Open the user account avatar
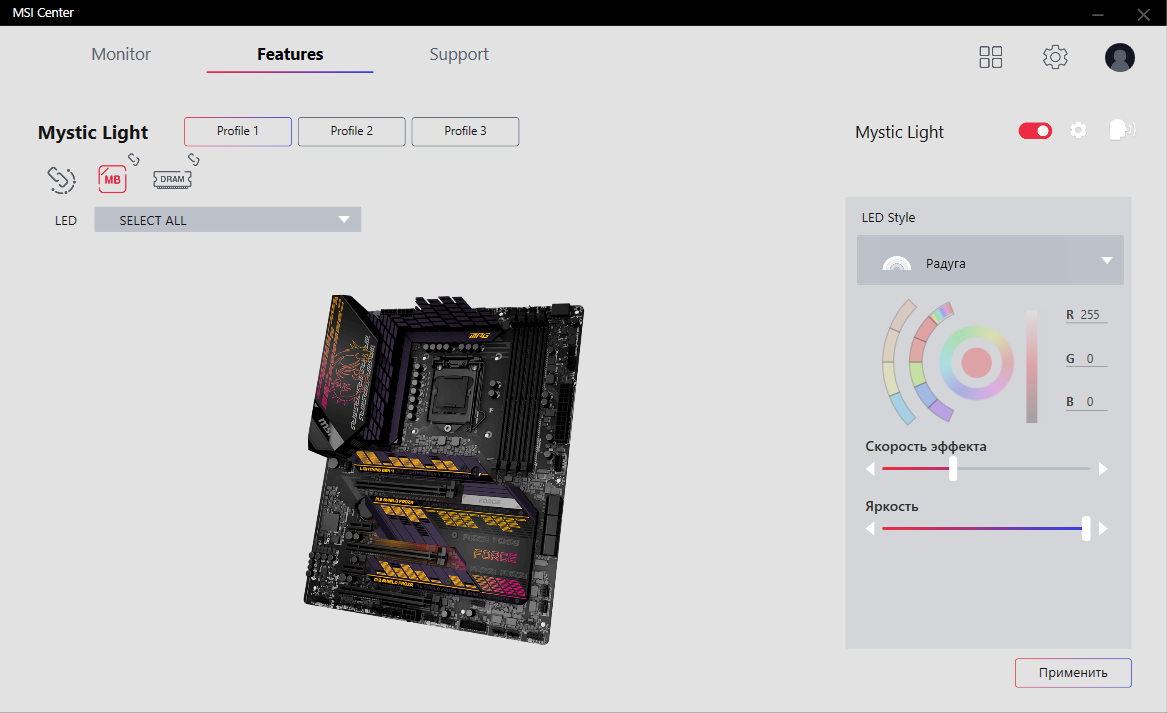The image size is (1167, 713). pos(1119,57)
